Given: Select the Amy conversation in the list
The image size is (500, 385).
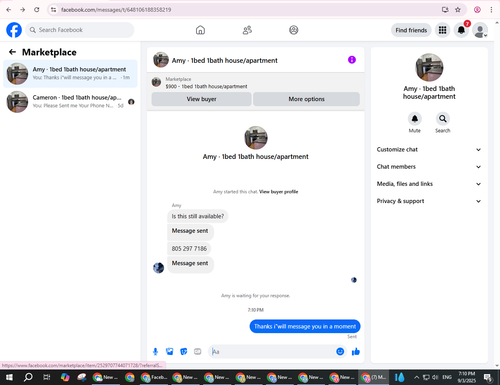Looking at the screenshot, I should click(70, 74).
